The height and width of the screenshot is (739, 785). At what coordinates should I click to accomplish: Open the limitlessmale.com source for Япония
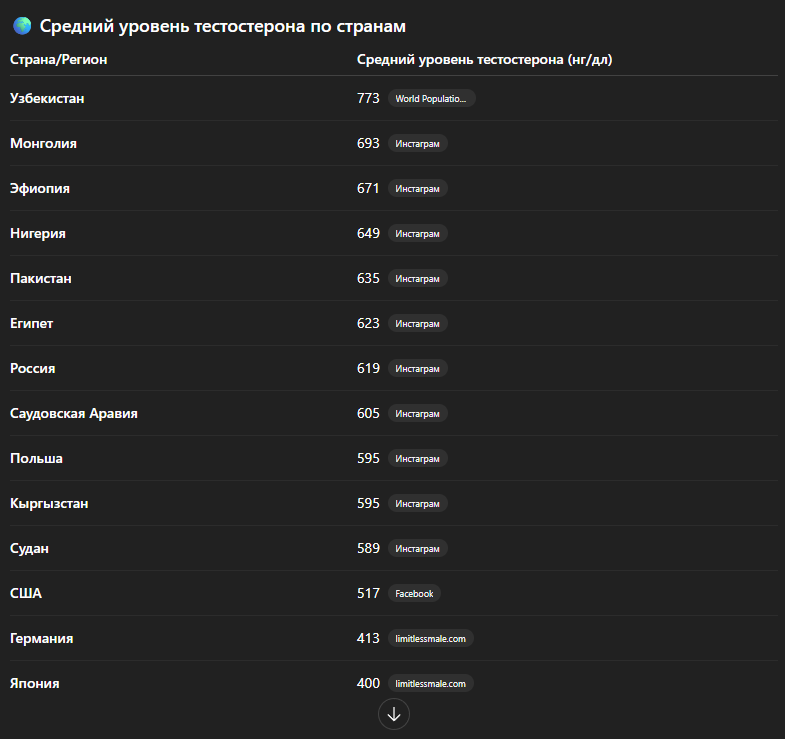tap(430, 684)
